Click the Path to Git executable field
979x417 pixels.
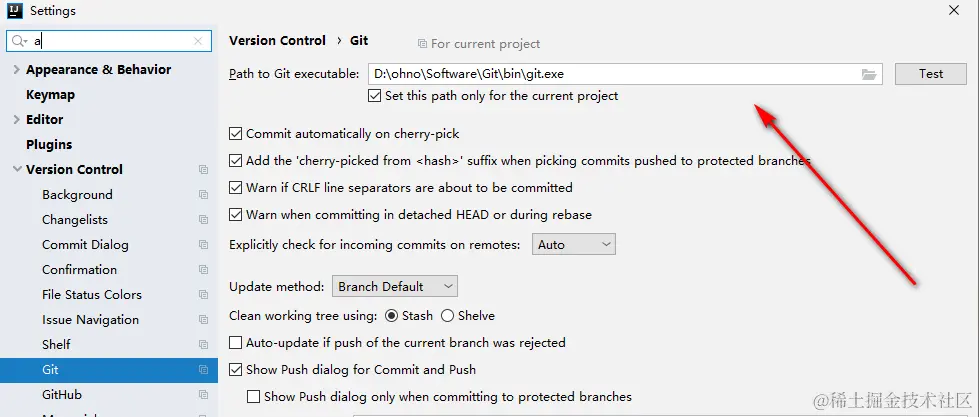pyautogui.click(x=610, y=74)
